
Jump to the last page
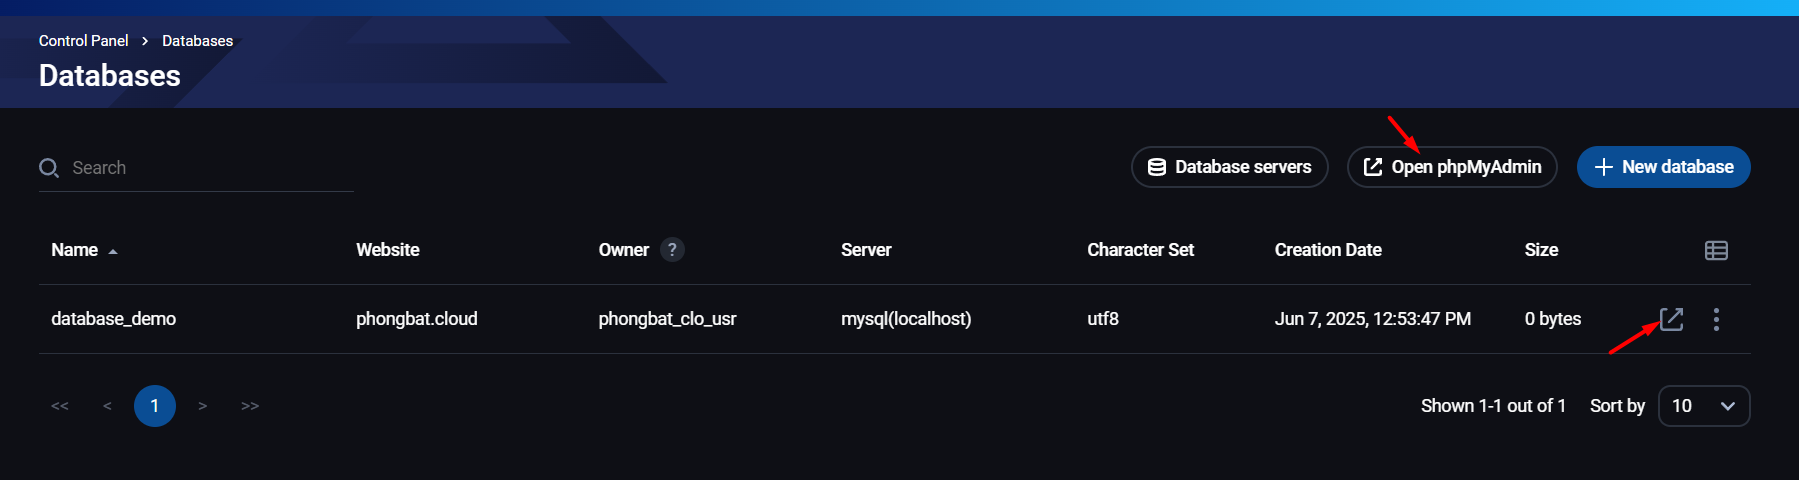(x=250, y=406)
